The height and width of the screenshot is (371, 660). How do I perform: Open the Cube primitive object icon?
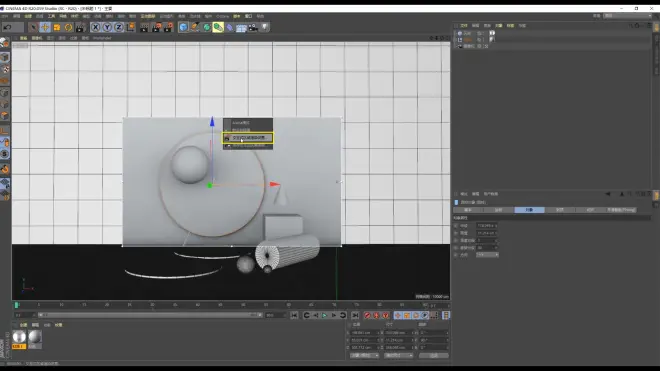point(184,27)
